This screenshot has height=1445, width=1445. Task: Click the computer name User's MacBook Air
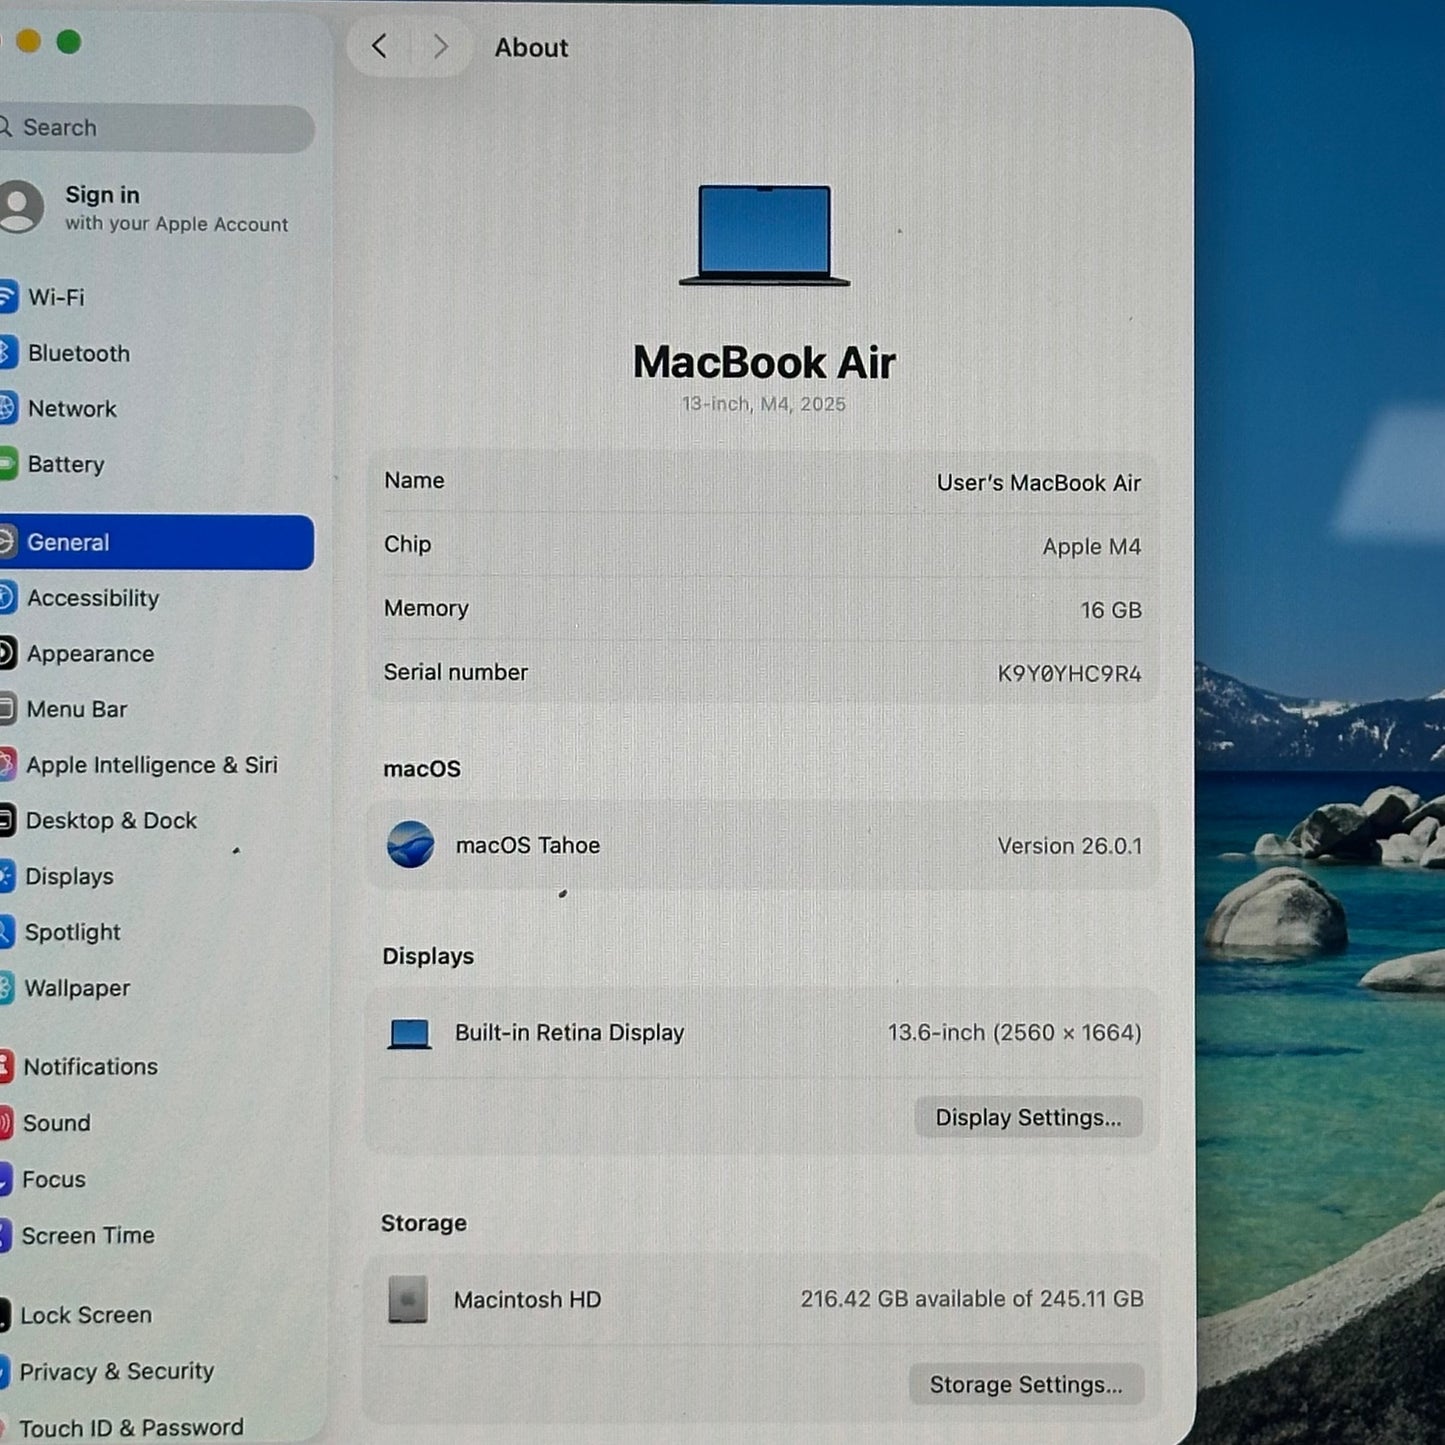[x=1038, y=483]
